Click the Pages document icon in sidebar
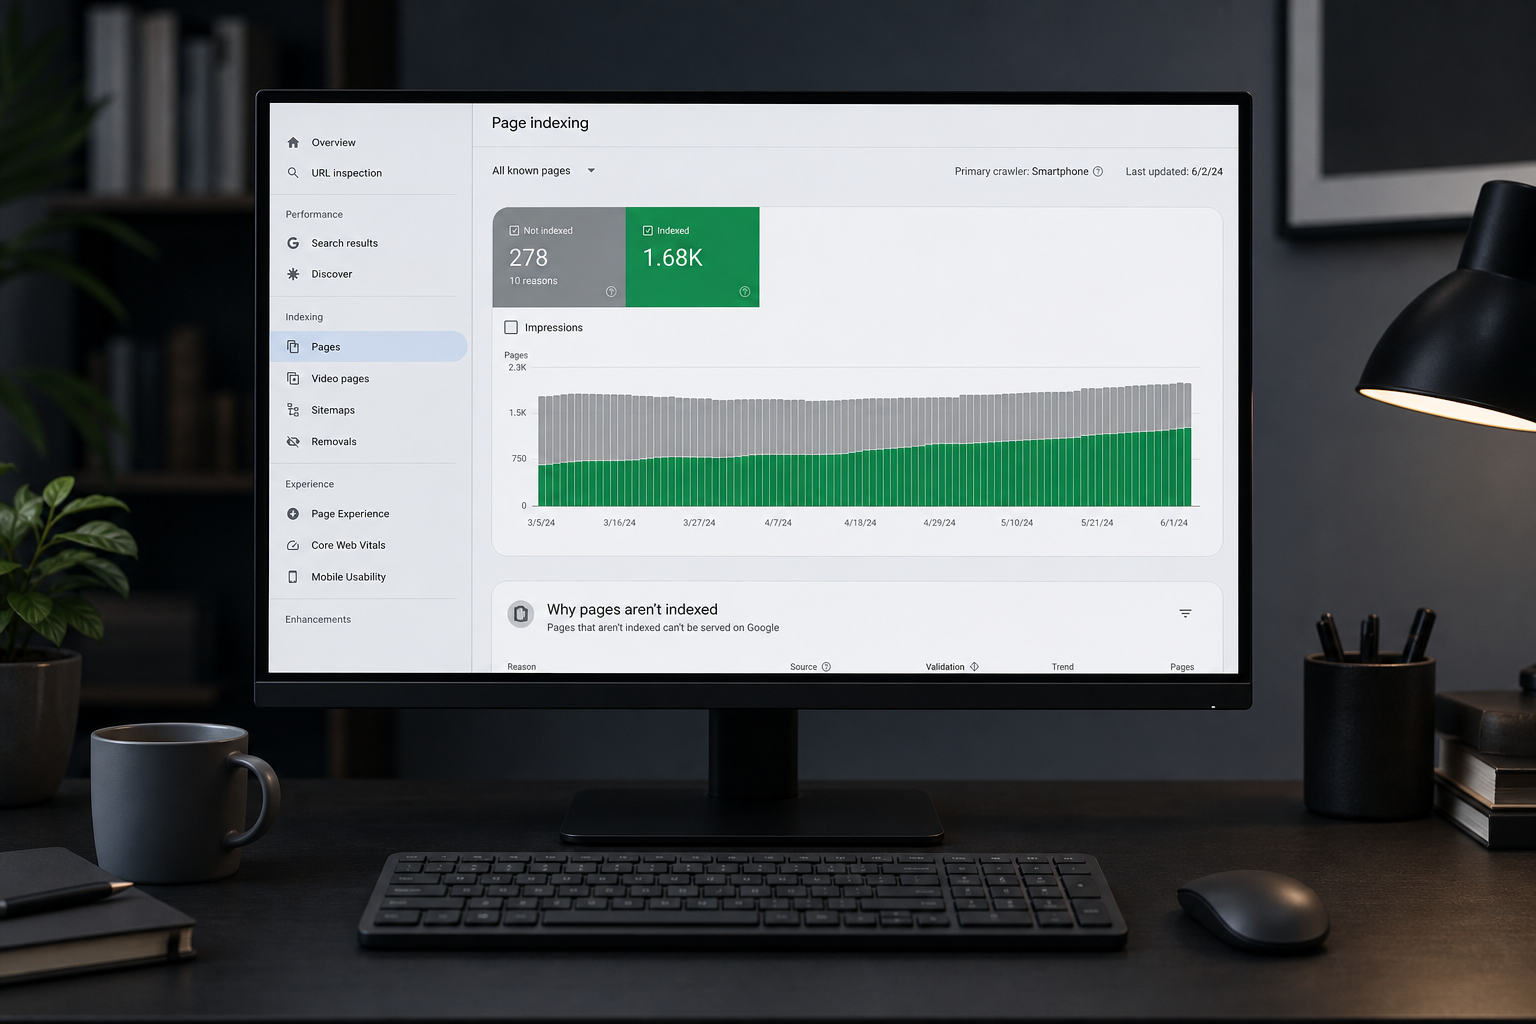Viewport: 1536px width, 1024px height. coord(293,347)
